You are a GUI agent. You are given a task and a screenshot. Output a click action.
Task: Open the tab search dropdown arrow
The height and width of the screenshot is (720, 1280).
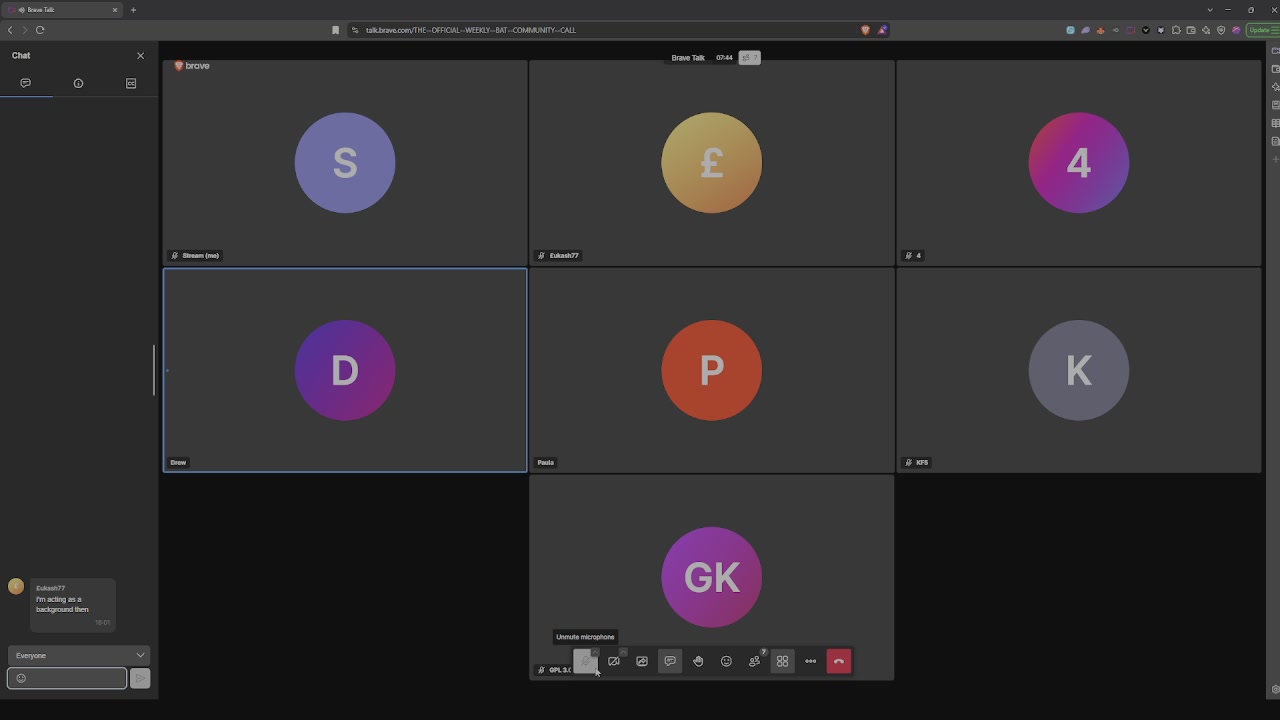[1210, 10]
